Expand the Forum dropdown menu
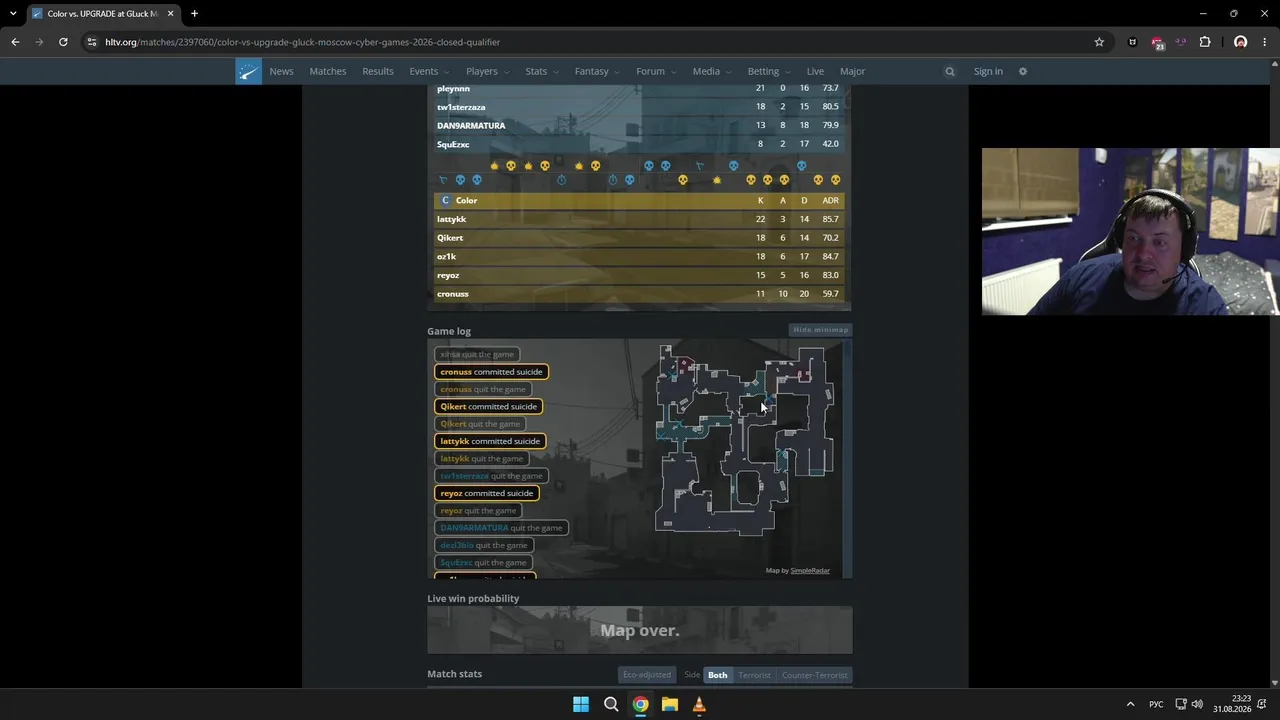Screen dimensions: 1280x720 point(656,71)
